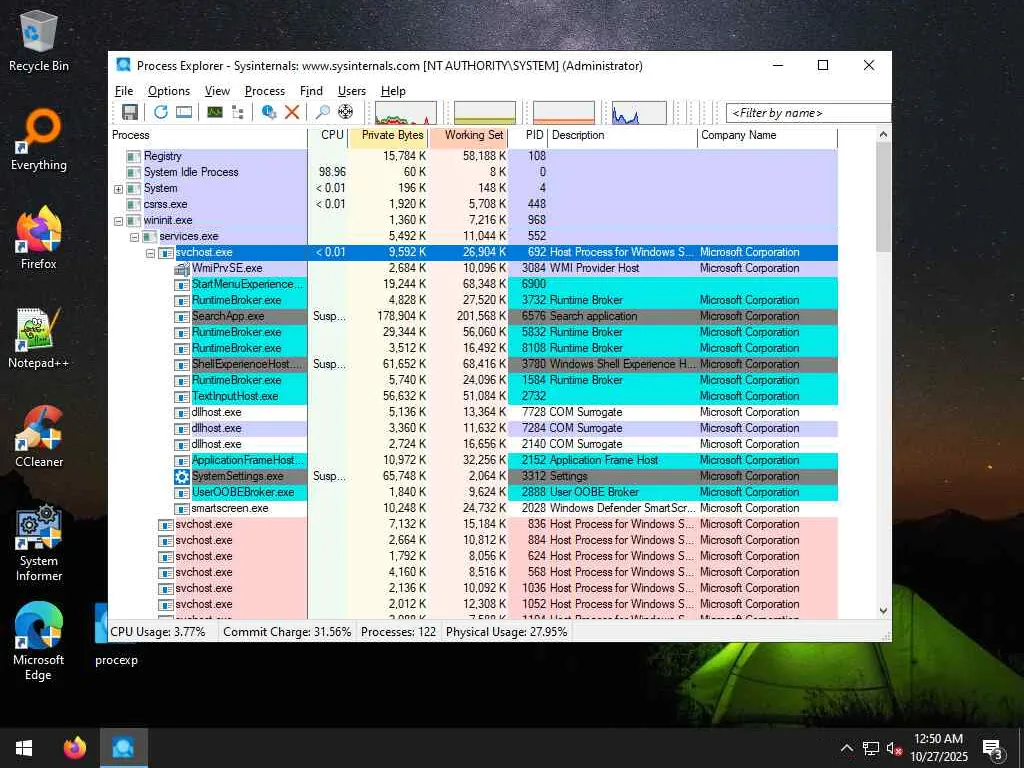Select dllhost.exe row with PID 7728
The image size is (1024, 768).
[473, 412]
